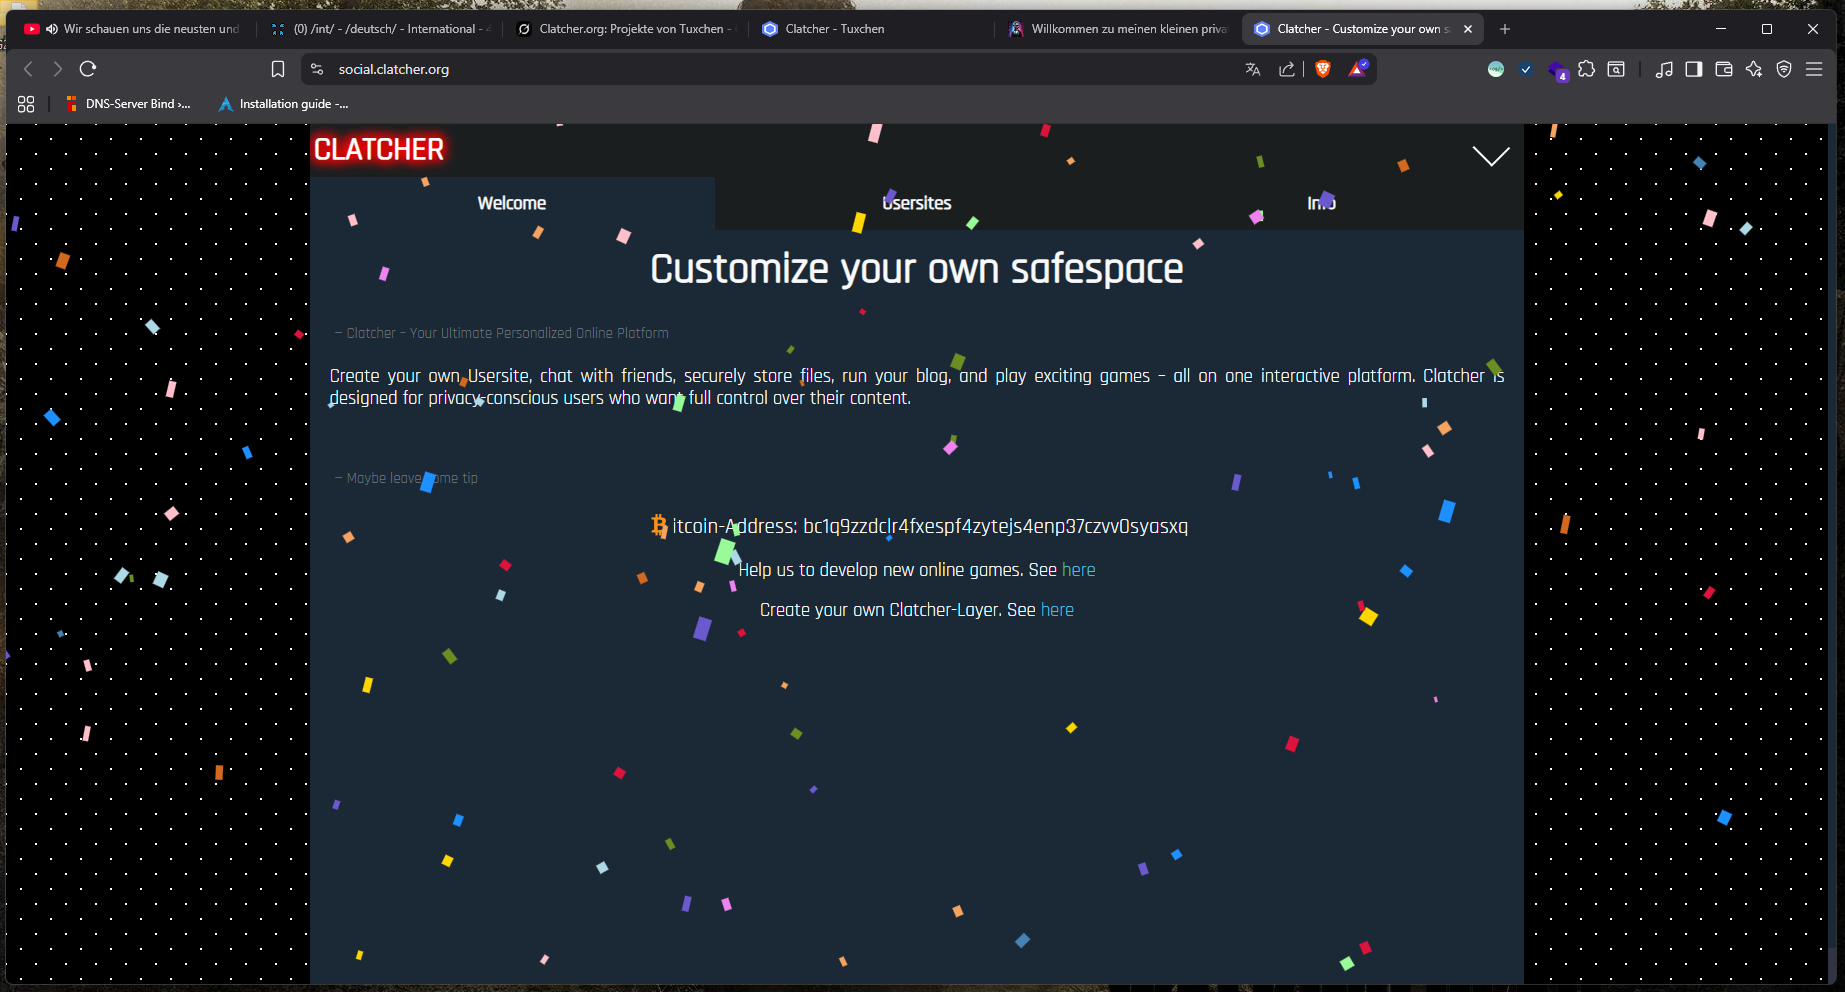Screen dimensions: 1845x992
Task: Switch to the /int/ - /deutsch/ tab
Action: [x=381, y=29]
